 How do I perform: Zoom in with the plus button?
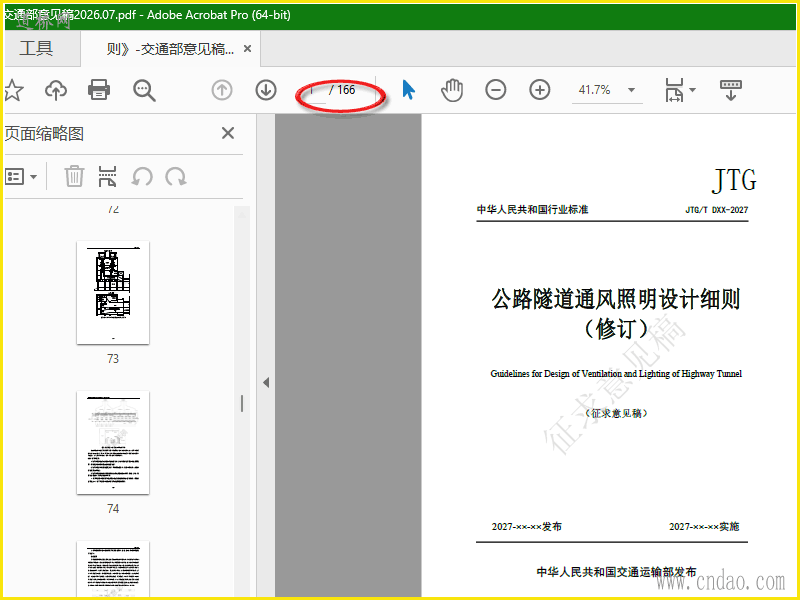[539, 90]
